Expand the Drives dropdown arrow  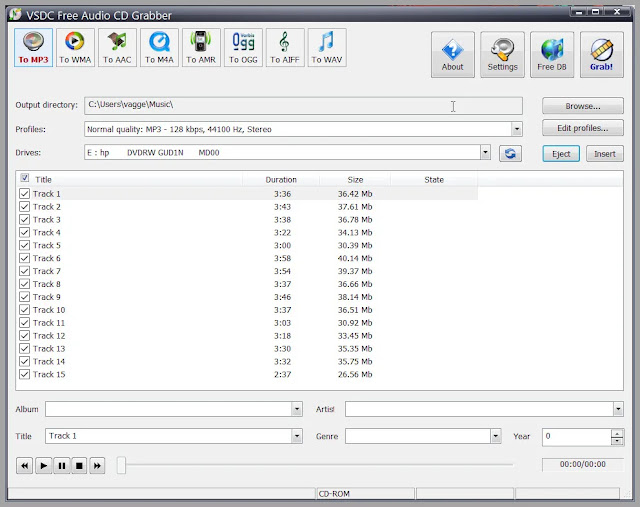(x=485, y=153)
